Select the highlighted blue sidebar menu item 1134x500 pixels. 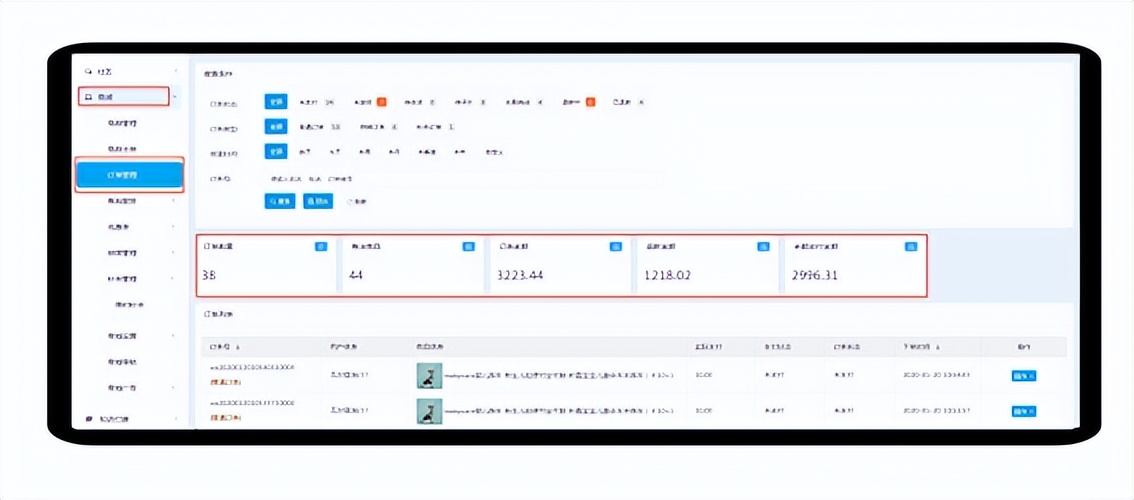click(x=129, y=175)
